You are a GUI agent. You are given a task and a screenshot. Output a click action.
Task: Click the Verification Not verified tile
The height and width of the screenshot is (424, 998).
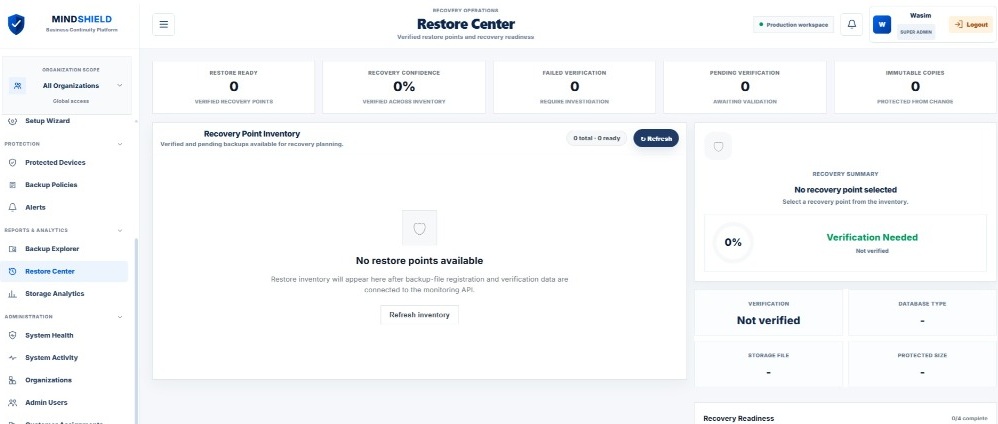click(768, 313)
